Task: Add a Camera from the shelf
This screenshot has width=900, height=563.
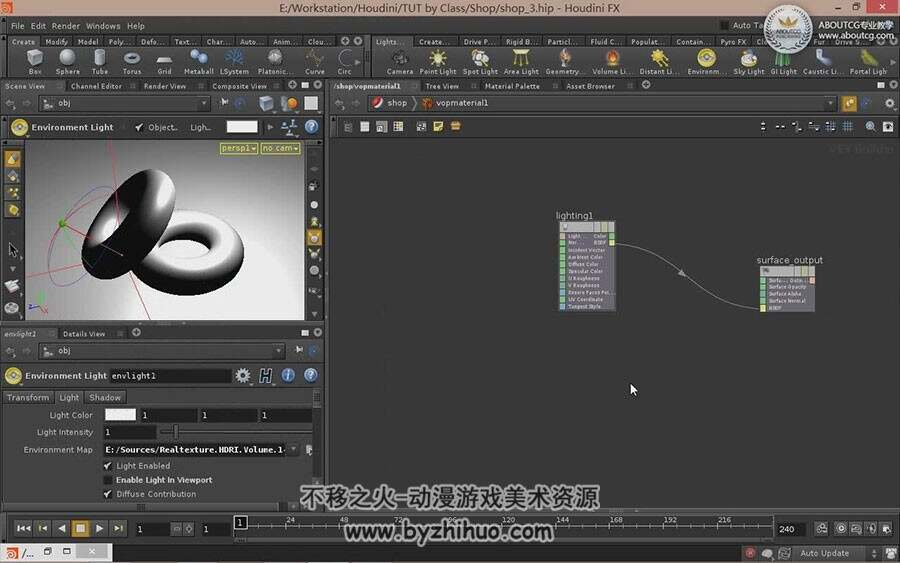Action: [399, 61]
